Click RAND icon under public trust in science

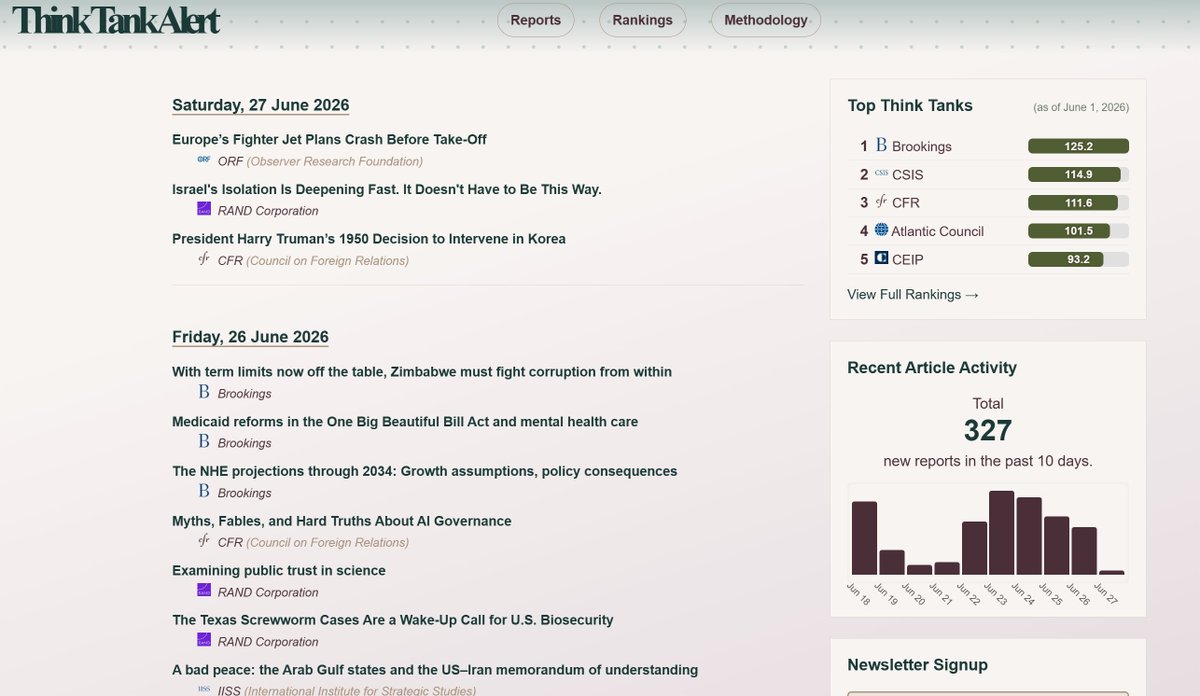(x=204, y=591)
